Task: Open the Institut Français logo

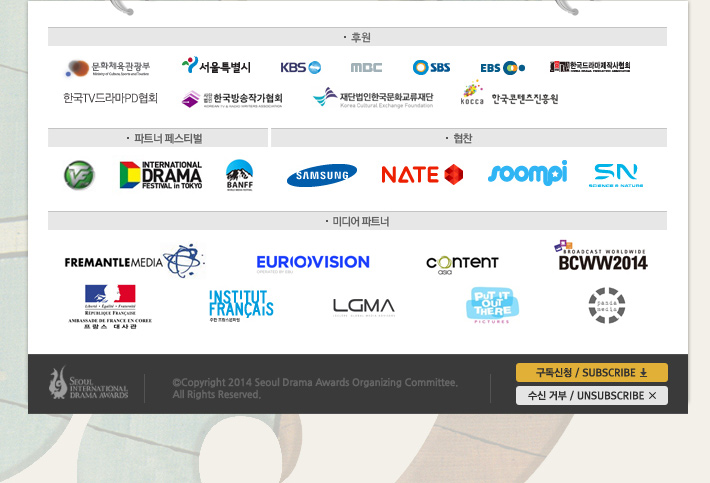Action: pyautogui.click(x=241, y=306)
